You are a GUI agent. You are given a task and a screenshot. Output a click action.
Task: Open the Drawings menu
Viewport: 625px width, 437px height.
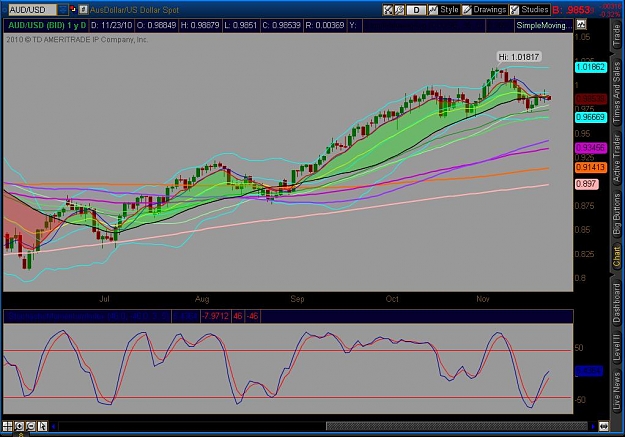[x=484, y=10]
